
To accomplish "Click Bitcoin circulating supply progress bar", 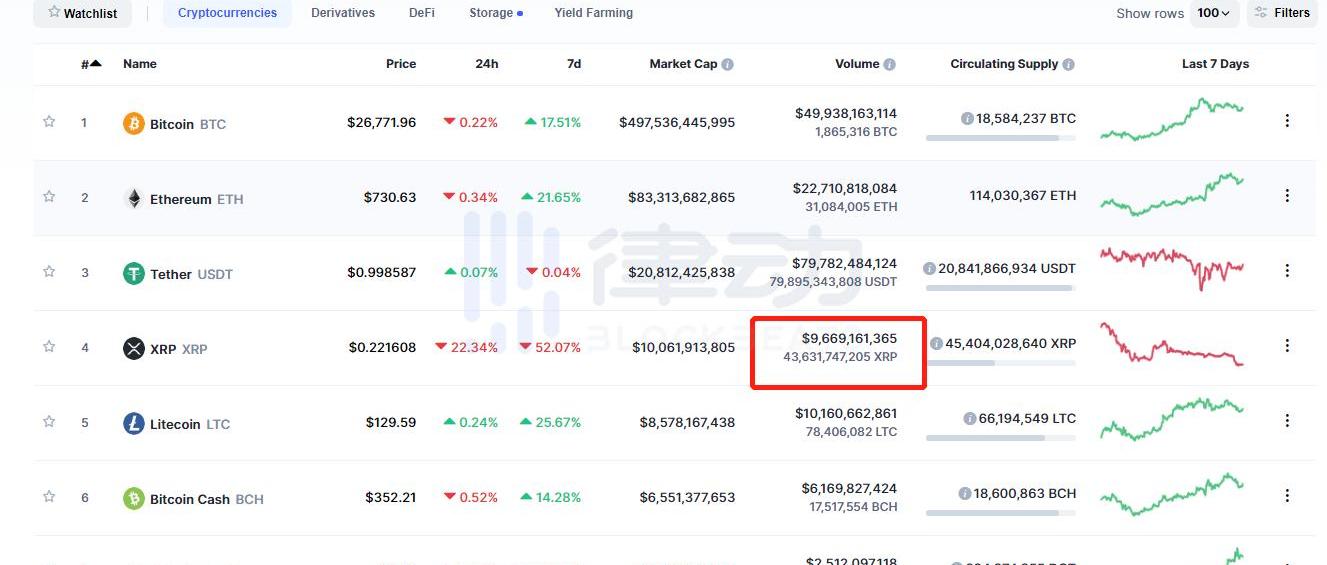I will [1000, 138].
